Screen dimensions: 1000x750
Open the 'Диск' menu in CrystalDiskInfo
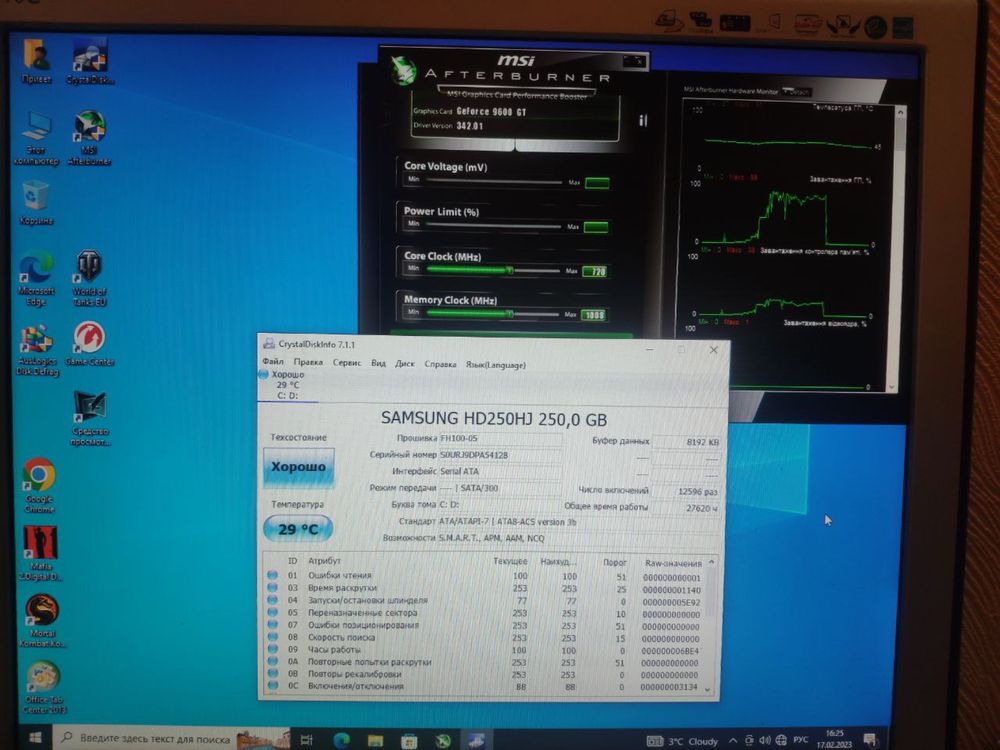tap(404, 364)
